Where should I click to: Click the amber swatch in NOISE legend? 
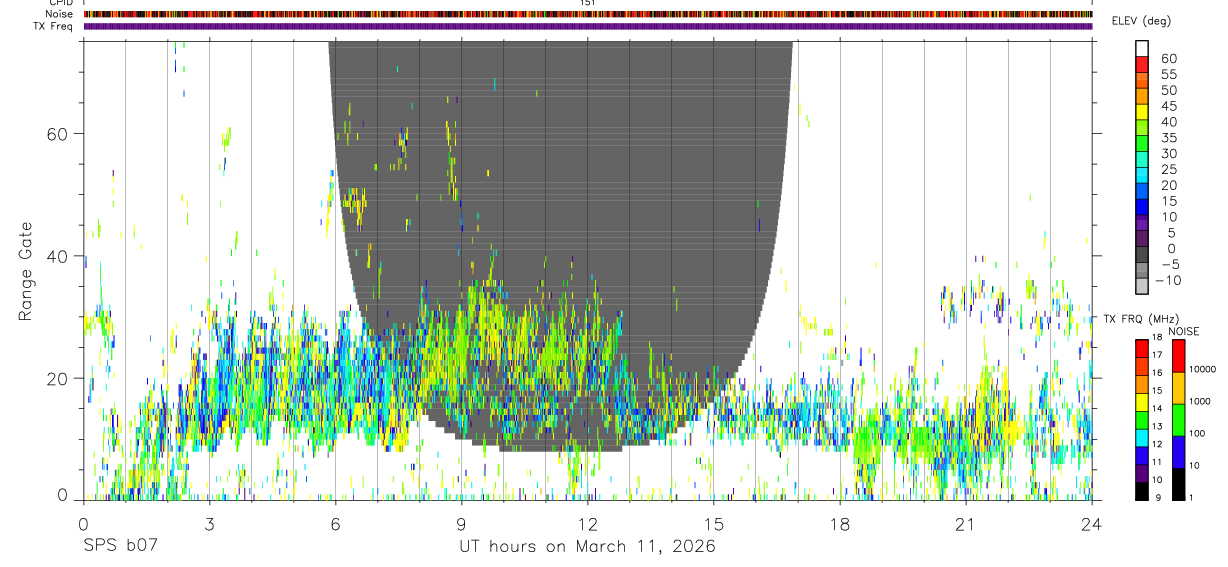(1178, 388)
